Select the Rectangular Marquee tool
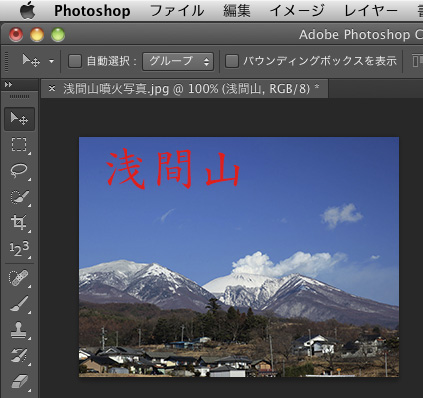 coord(19,144)
